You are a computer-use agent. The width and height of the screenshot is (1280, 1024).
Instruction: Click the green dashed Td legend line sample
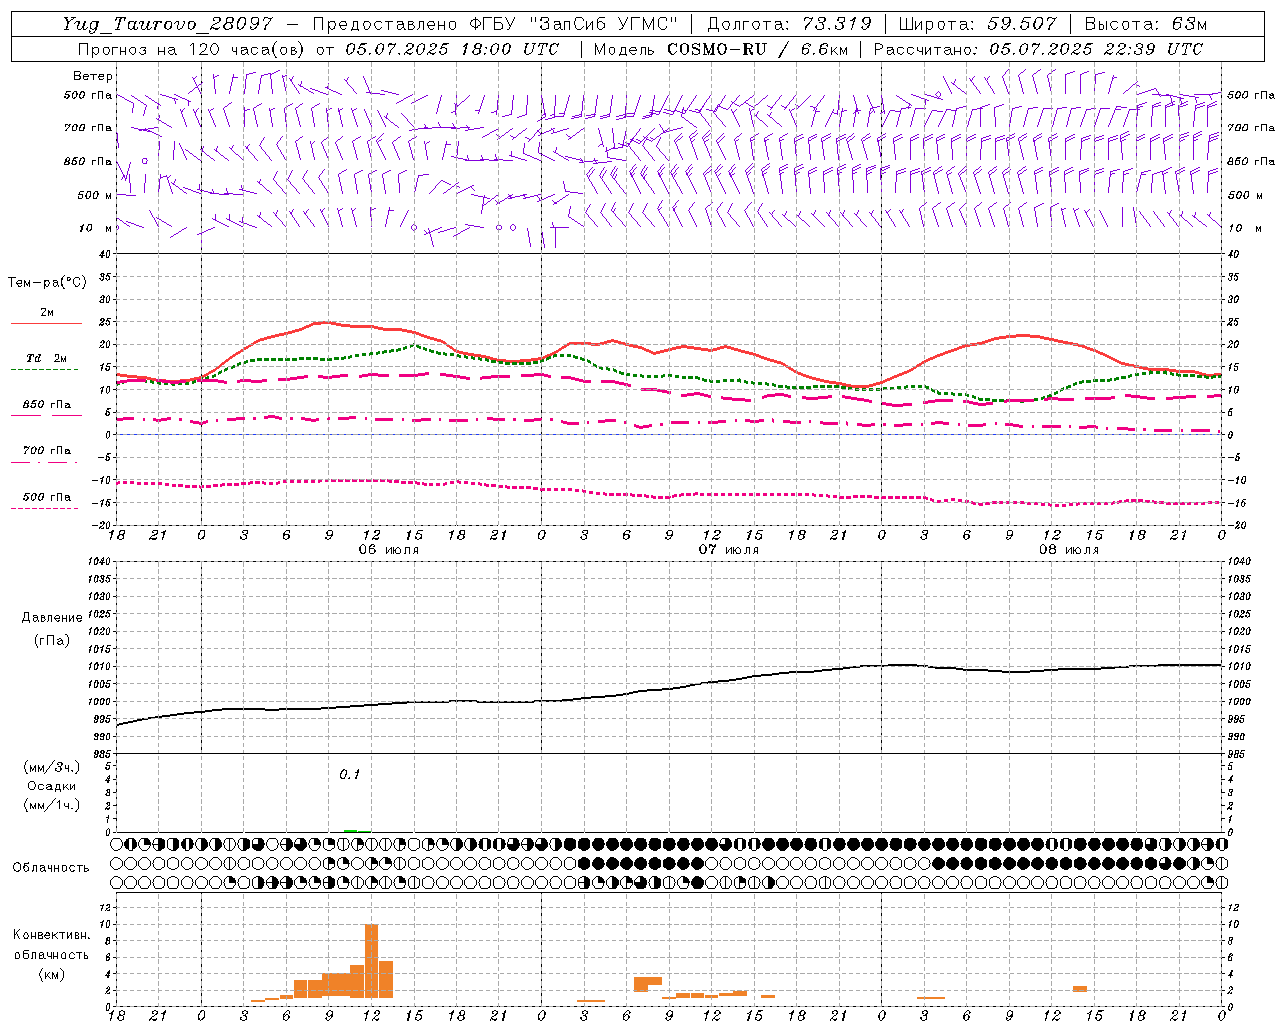click(x=44, y=370)
